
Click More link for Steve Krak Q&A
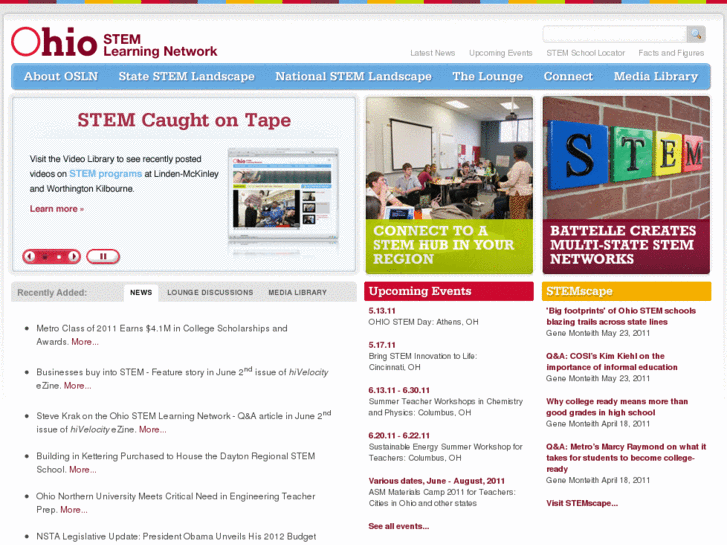point(153,430)
